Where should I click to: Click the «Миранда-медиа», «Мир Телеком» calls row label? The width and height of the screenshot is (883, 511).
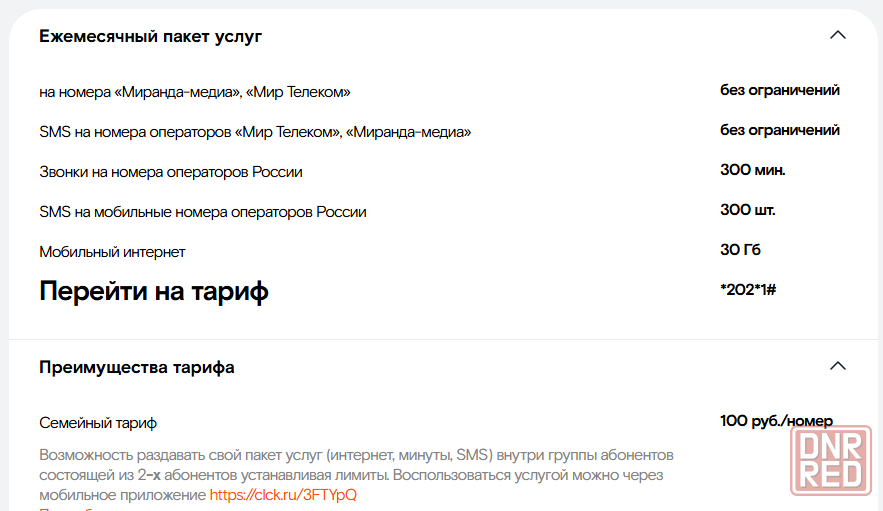(194, 92)
